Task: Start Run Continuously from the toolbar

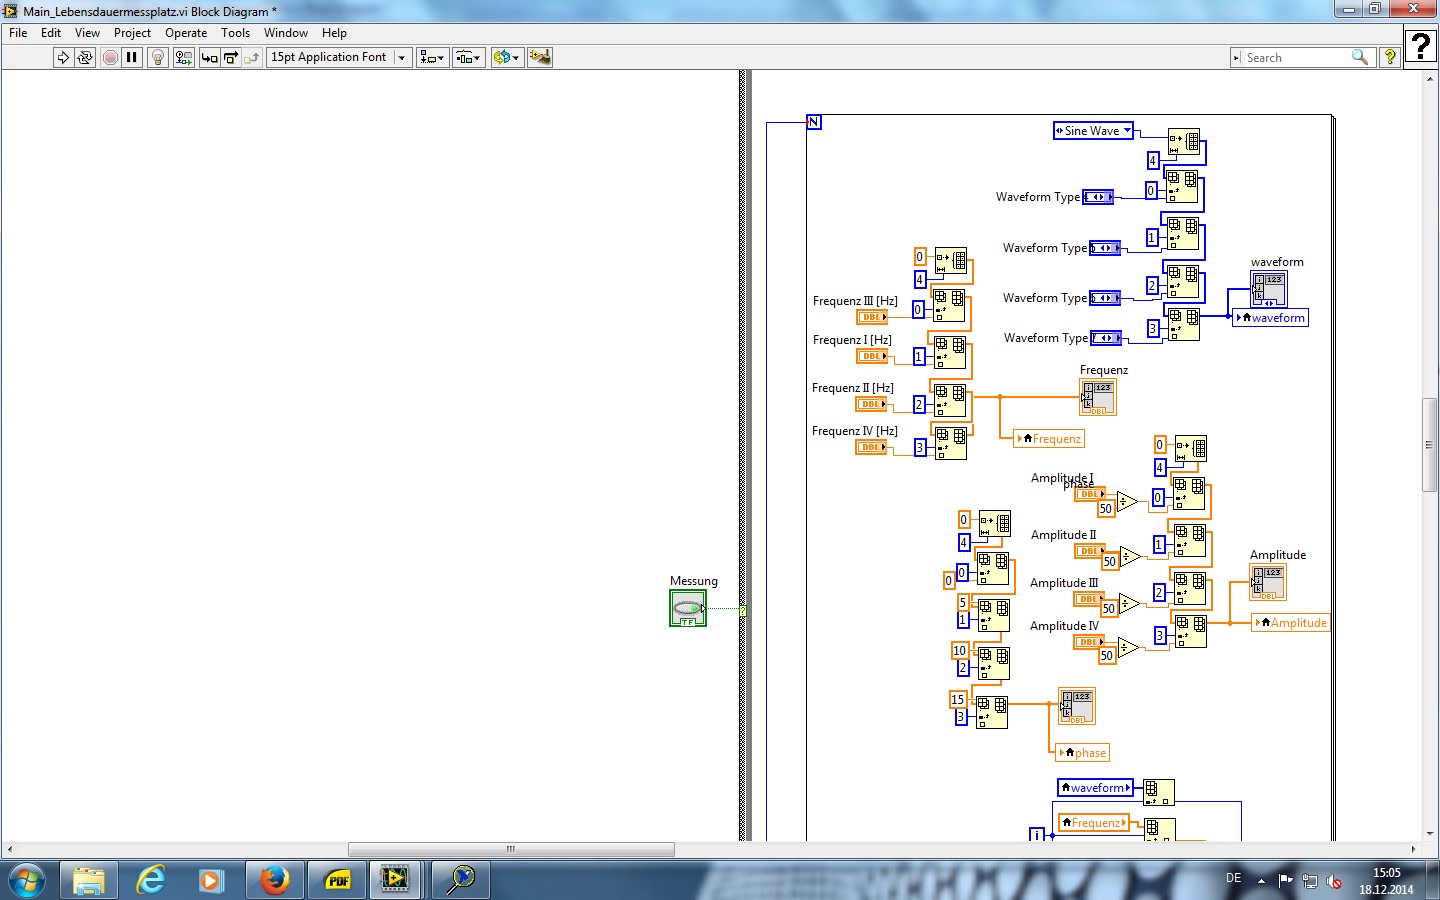Action: [85, 58]
